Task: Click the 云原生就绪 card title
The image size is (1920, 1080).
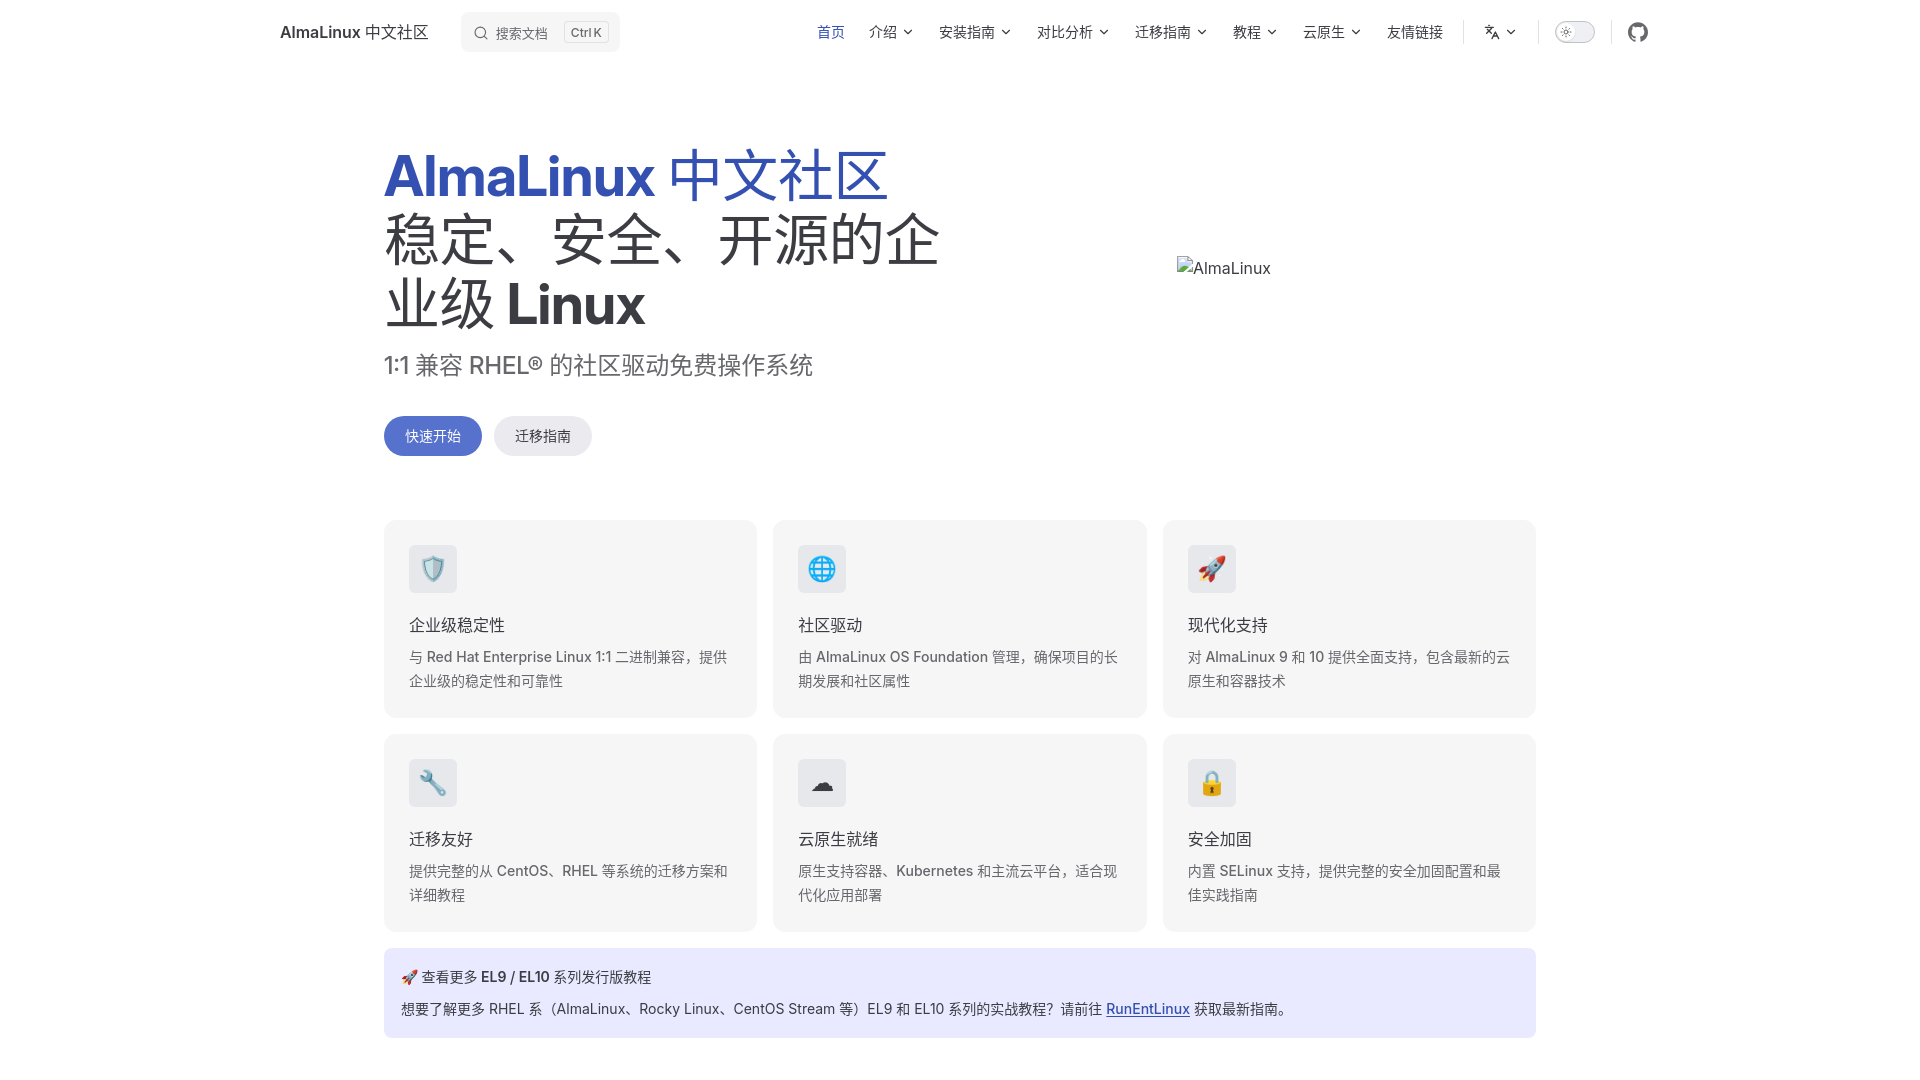Action: tap(838, 839)
